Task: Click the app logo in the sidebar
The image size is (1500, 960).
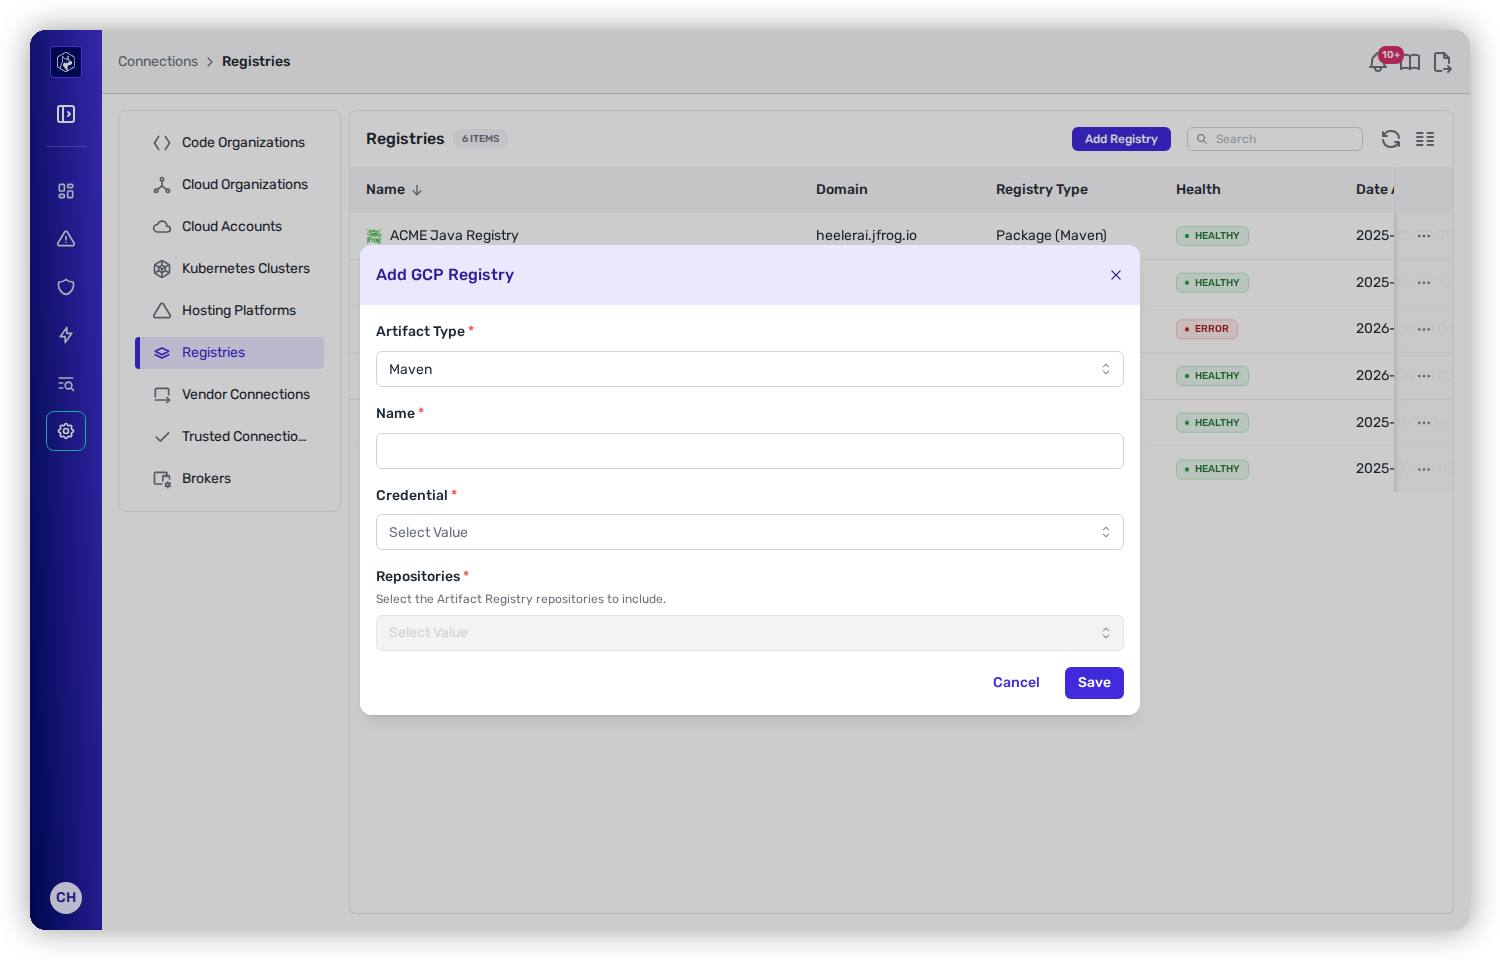Action: pyautogui.click(x=66, y=62)
